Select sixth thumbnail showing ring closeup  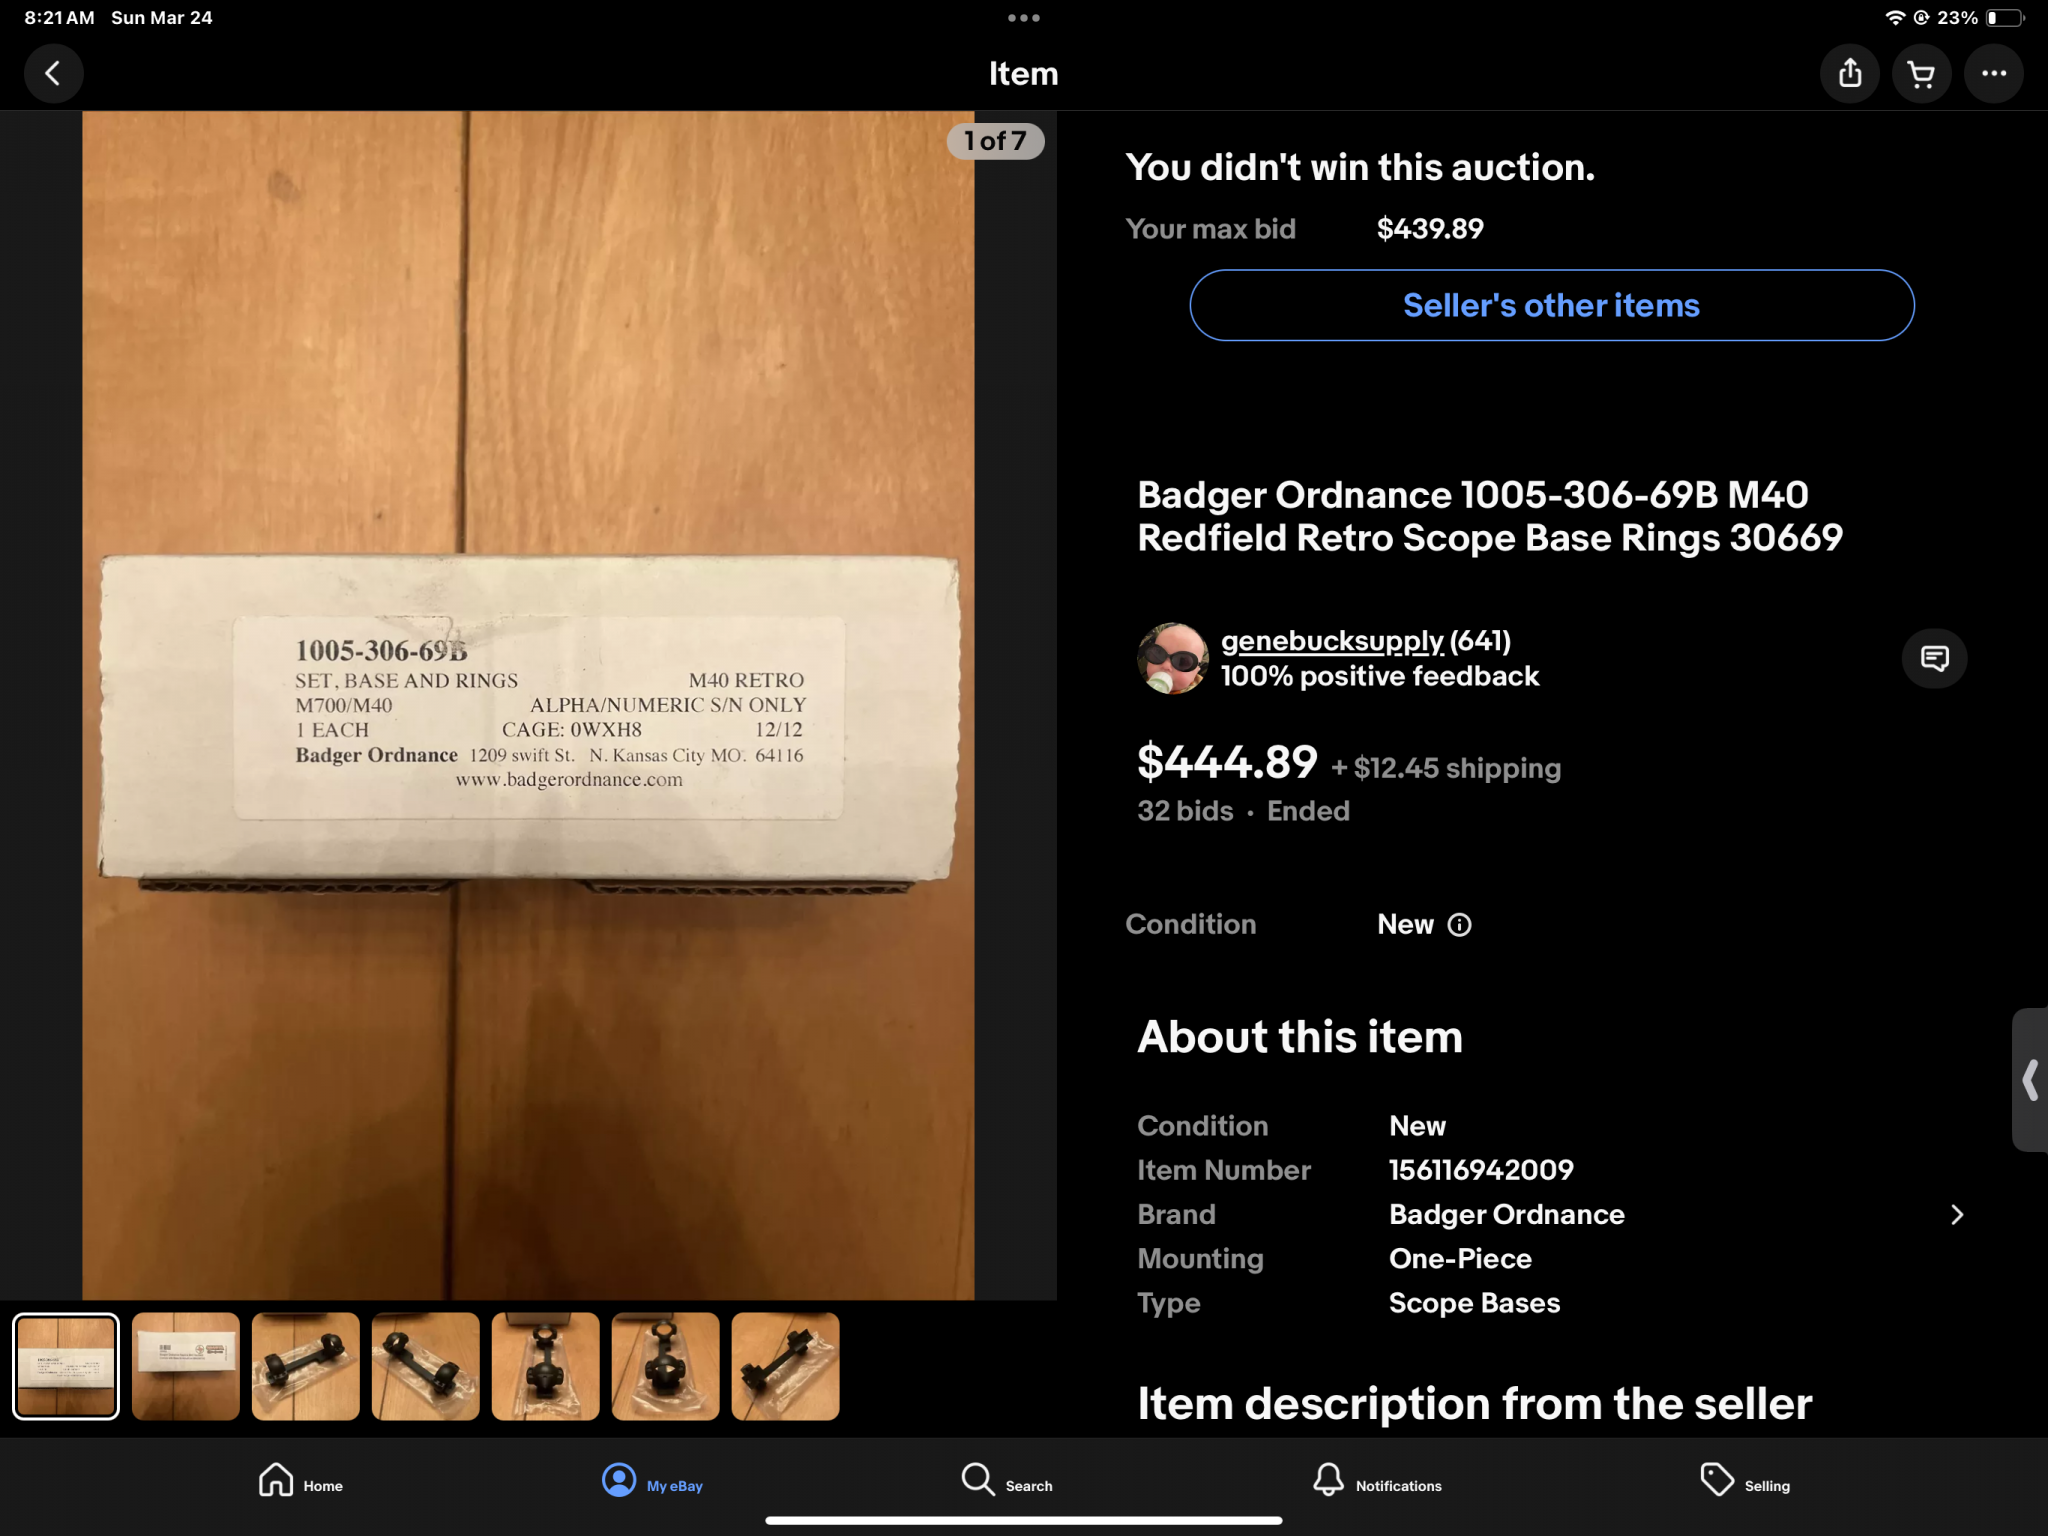[x=666, y=1366]
